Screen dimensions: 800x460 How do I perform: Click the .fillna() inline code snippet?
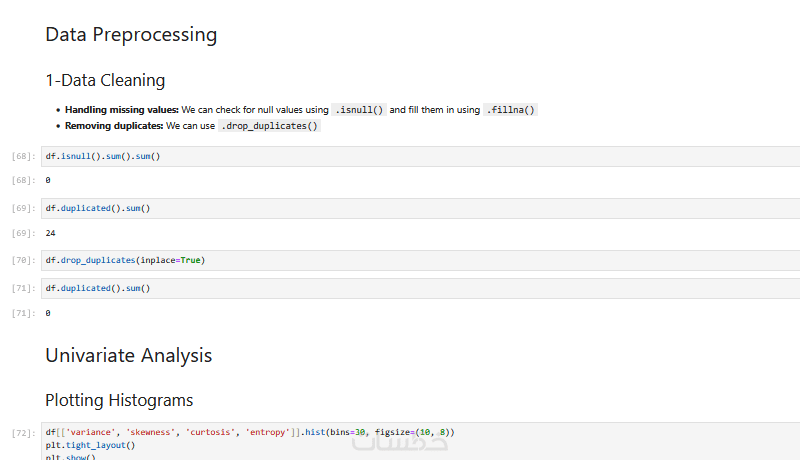pyautogui.click(x=511, y=110)
